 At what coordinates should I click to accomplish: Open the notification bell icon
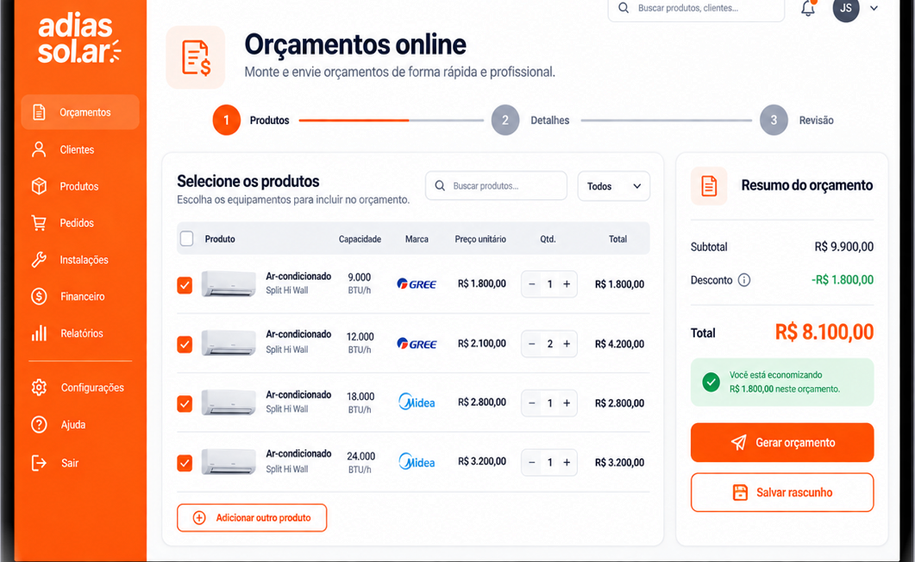808,8
